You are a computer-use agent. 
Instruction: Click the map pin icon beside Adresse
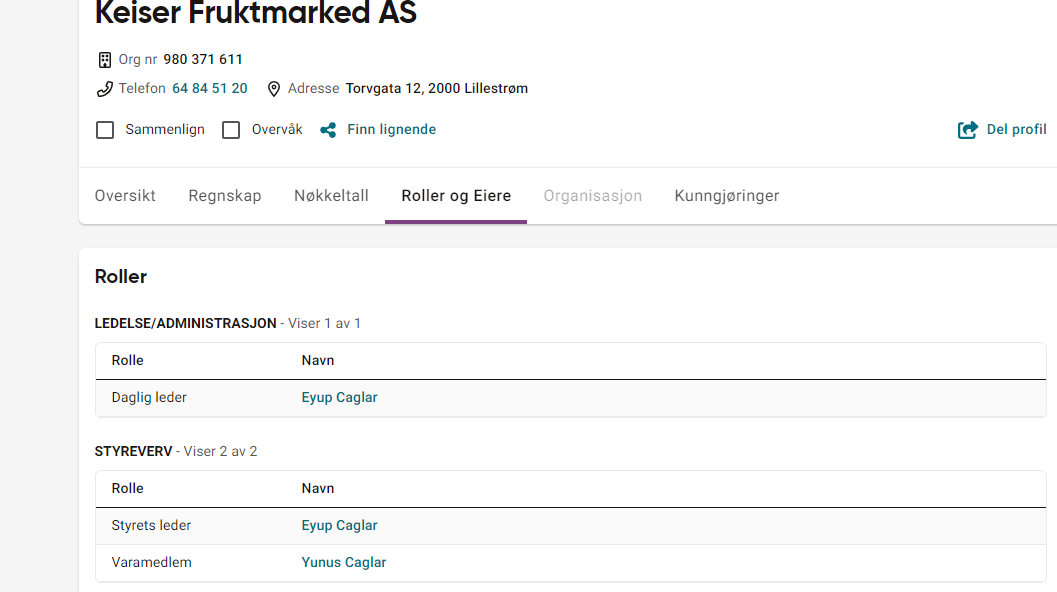tap(274, 89)
